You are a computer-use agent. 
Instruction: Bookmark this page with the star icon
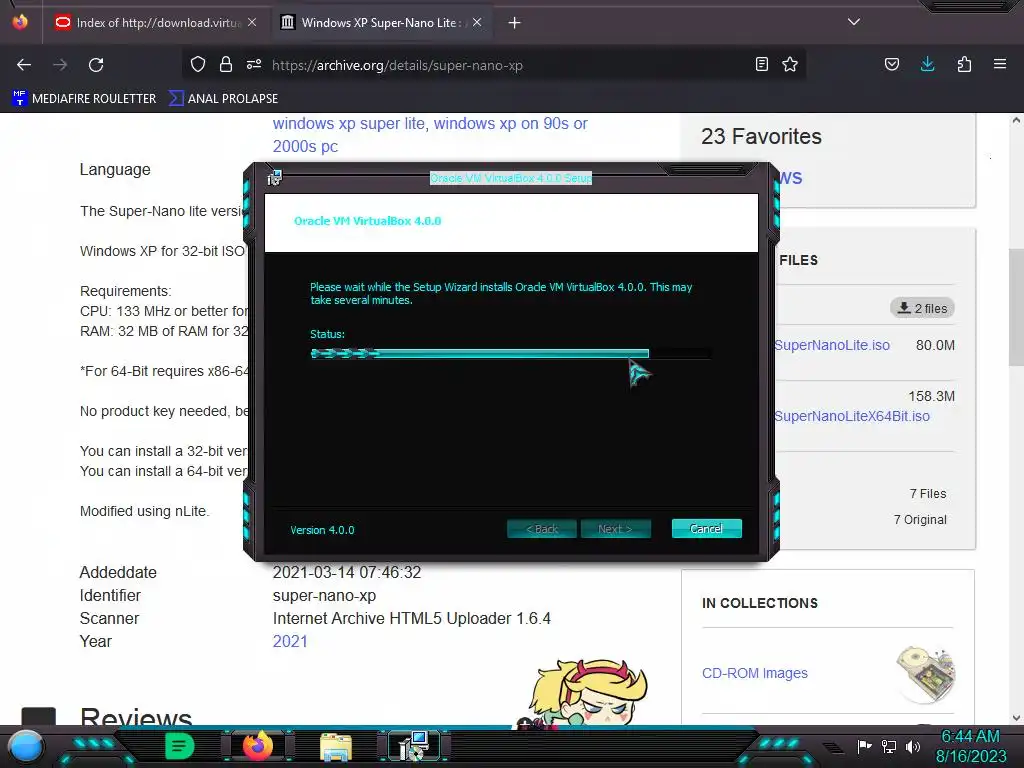(x=790, y=64)
